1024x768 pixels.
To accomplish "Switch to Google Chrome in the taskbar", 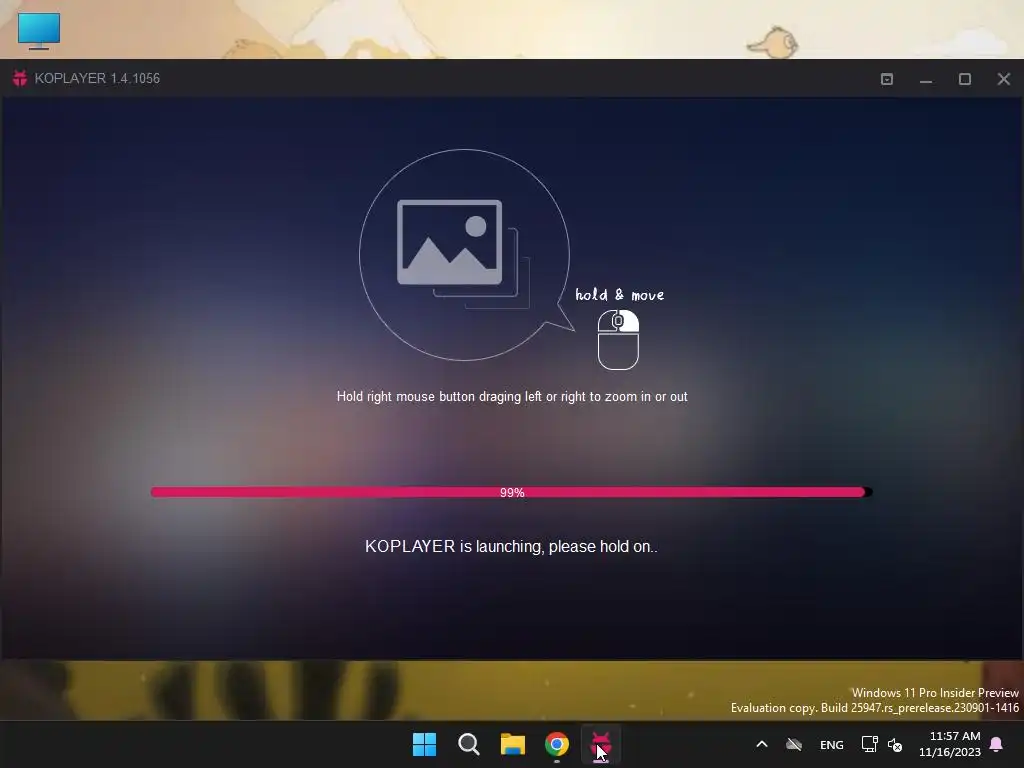I will coord(556,744).
